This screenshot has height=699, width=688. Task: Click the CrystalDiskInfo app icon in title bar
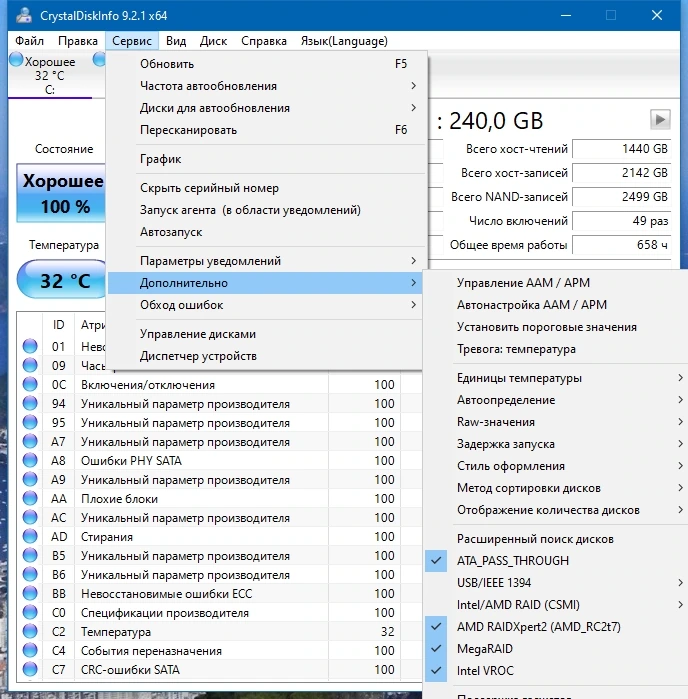pos(24,16)
